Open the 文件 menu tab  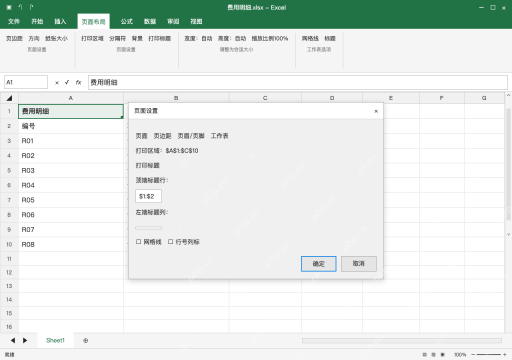coord(14,22)
